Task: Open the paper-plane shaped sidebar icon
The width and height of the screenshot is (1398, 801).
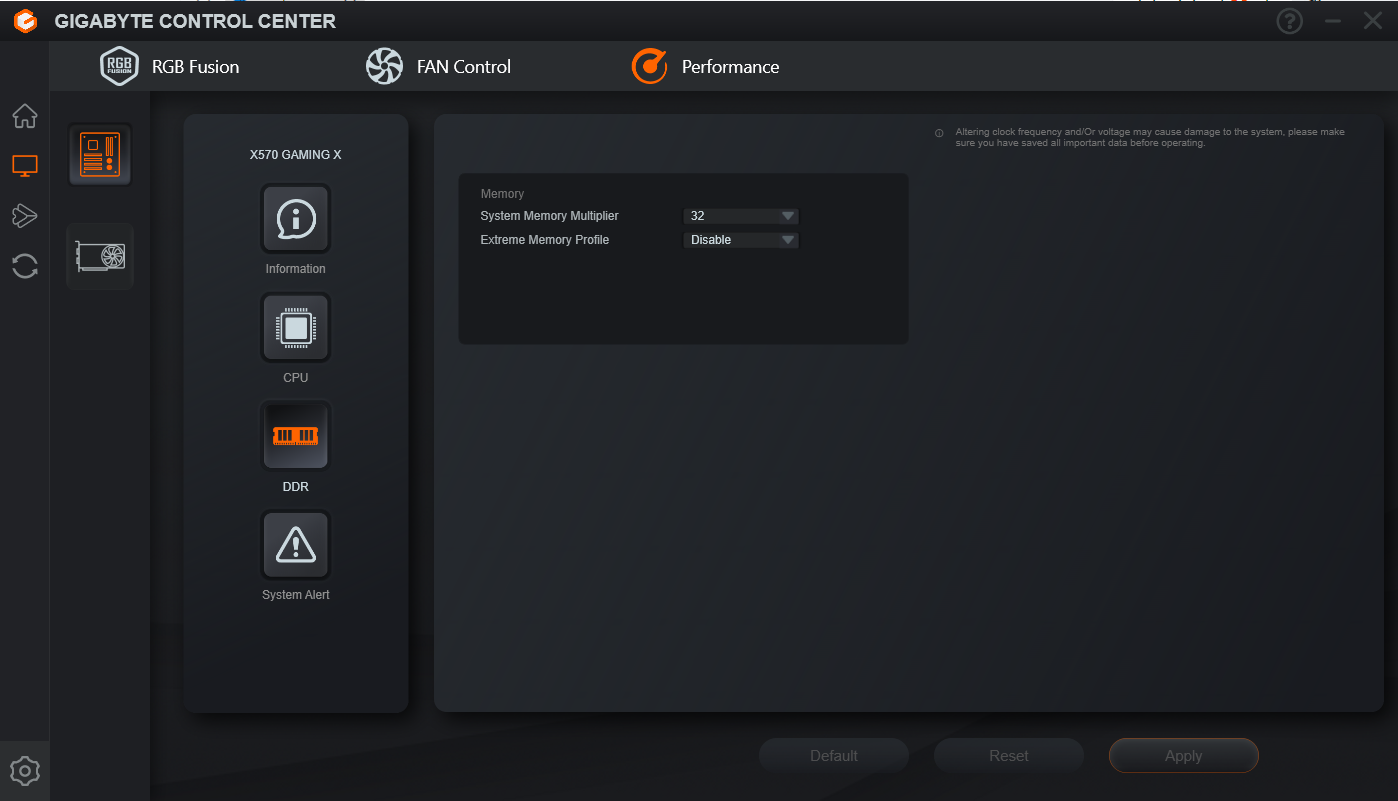Action: 25,216
